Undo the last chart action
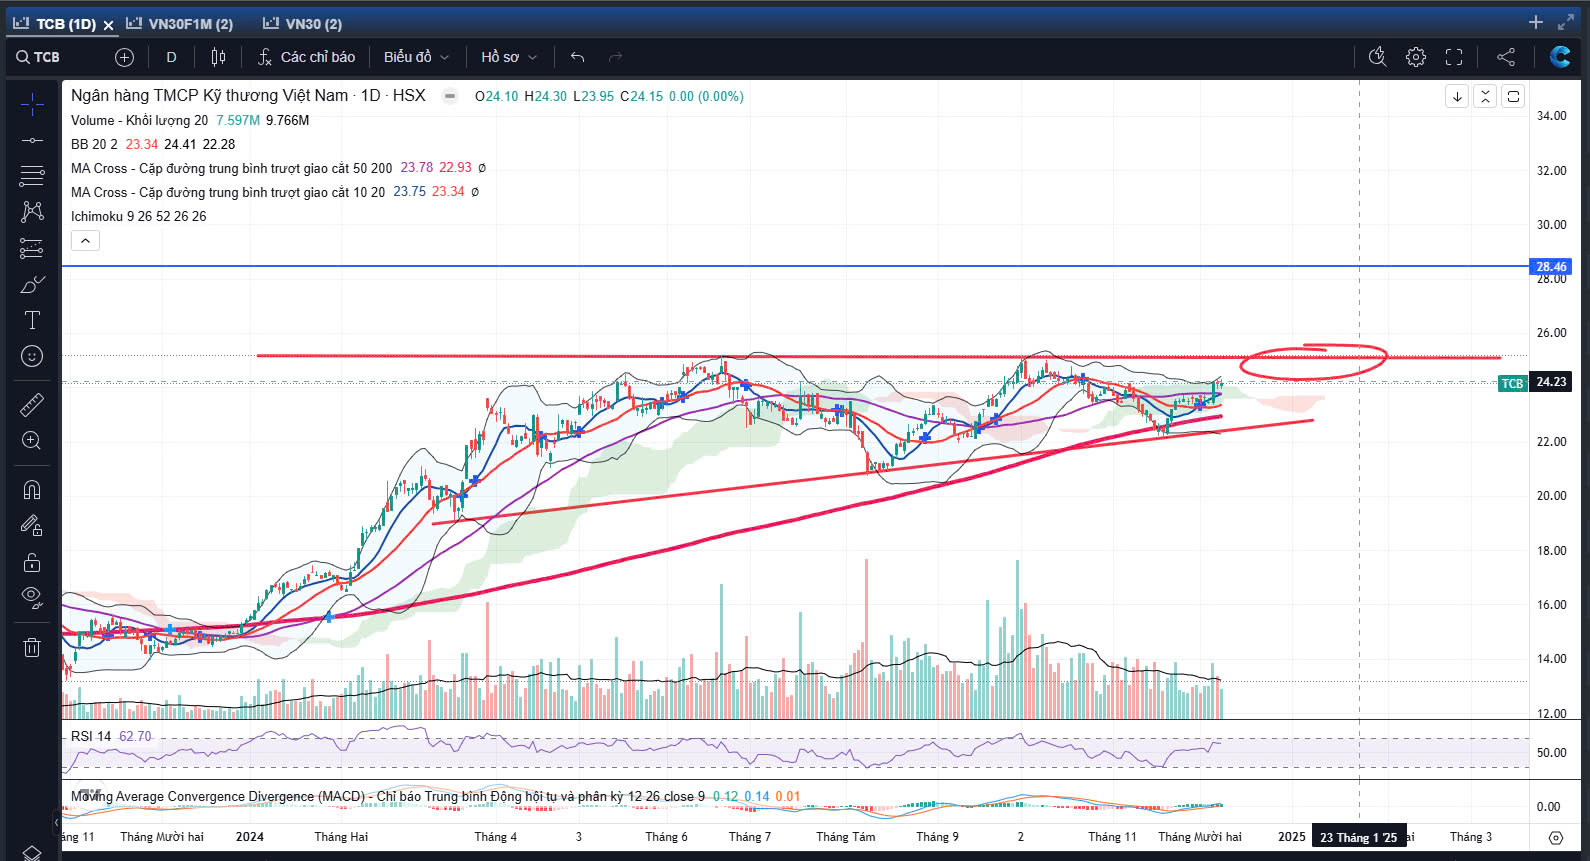The width and height of the screenshot is (1590, 861). click(577, 57)
